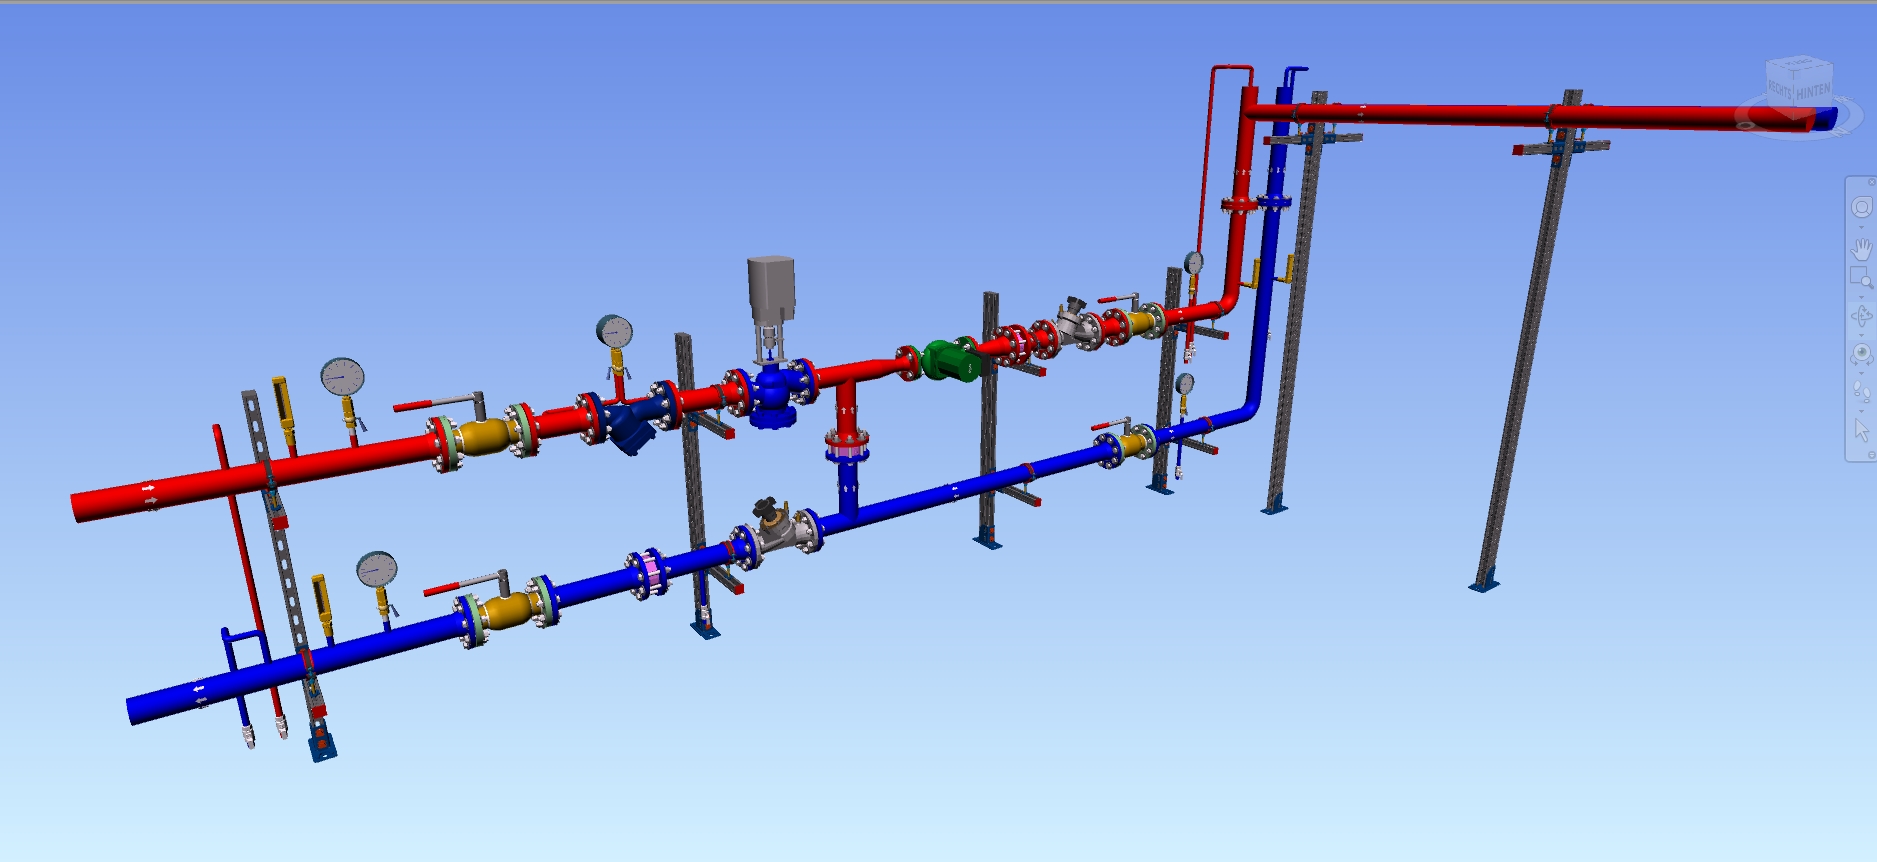Screen dimensions: 1877x862
Task: Expand dropdown arrow under Walk icon
Action: click(1861, 411)
